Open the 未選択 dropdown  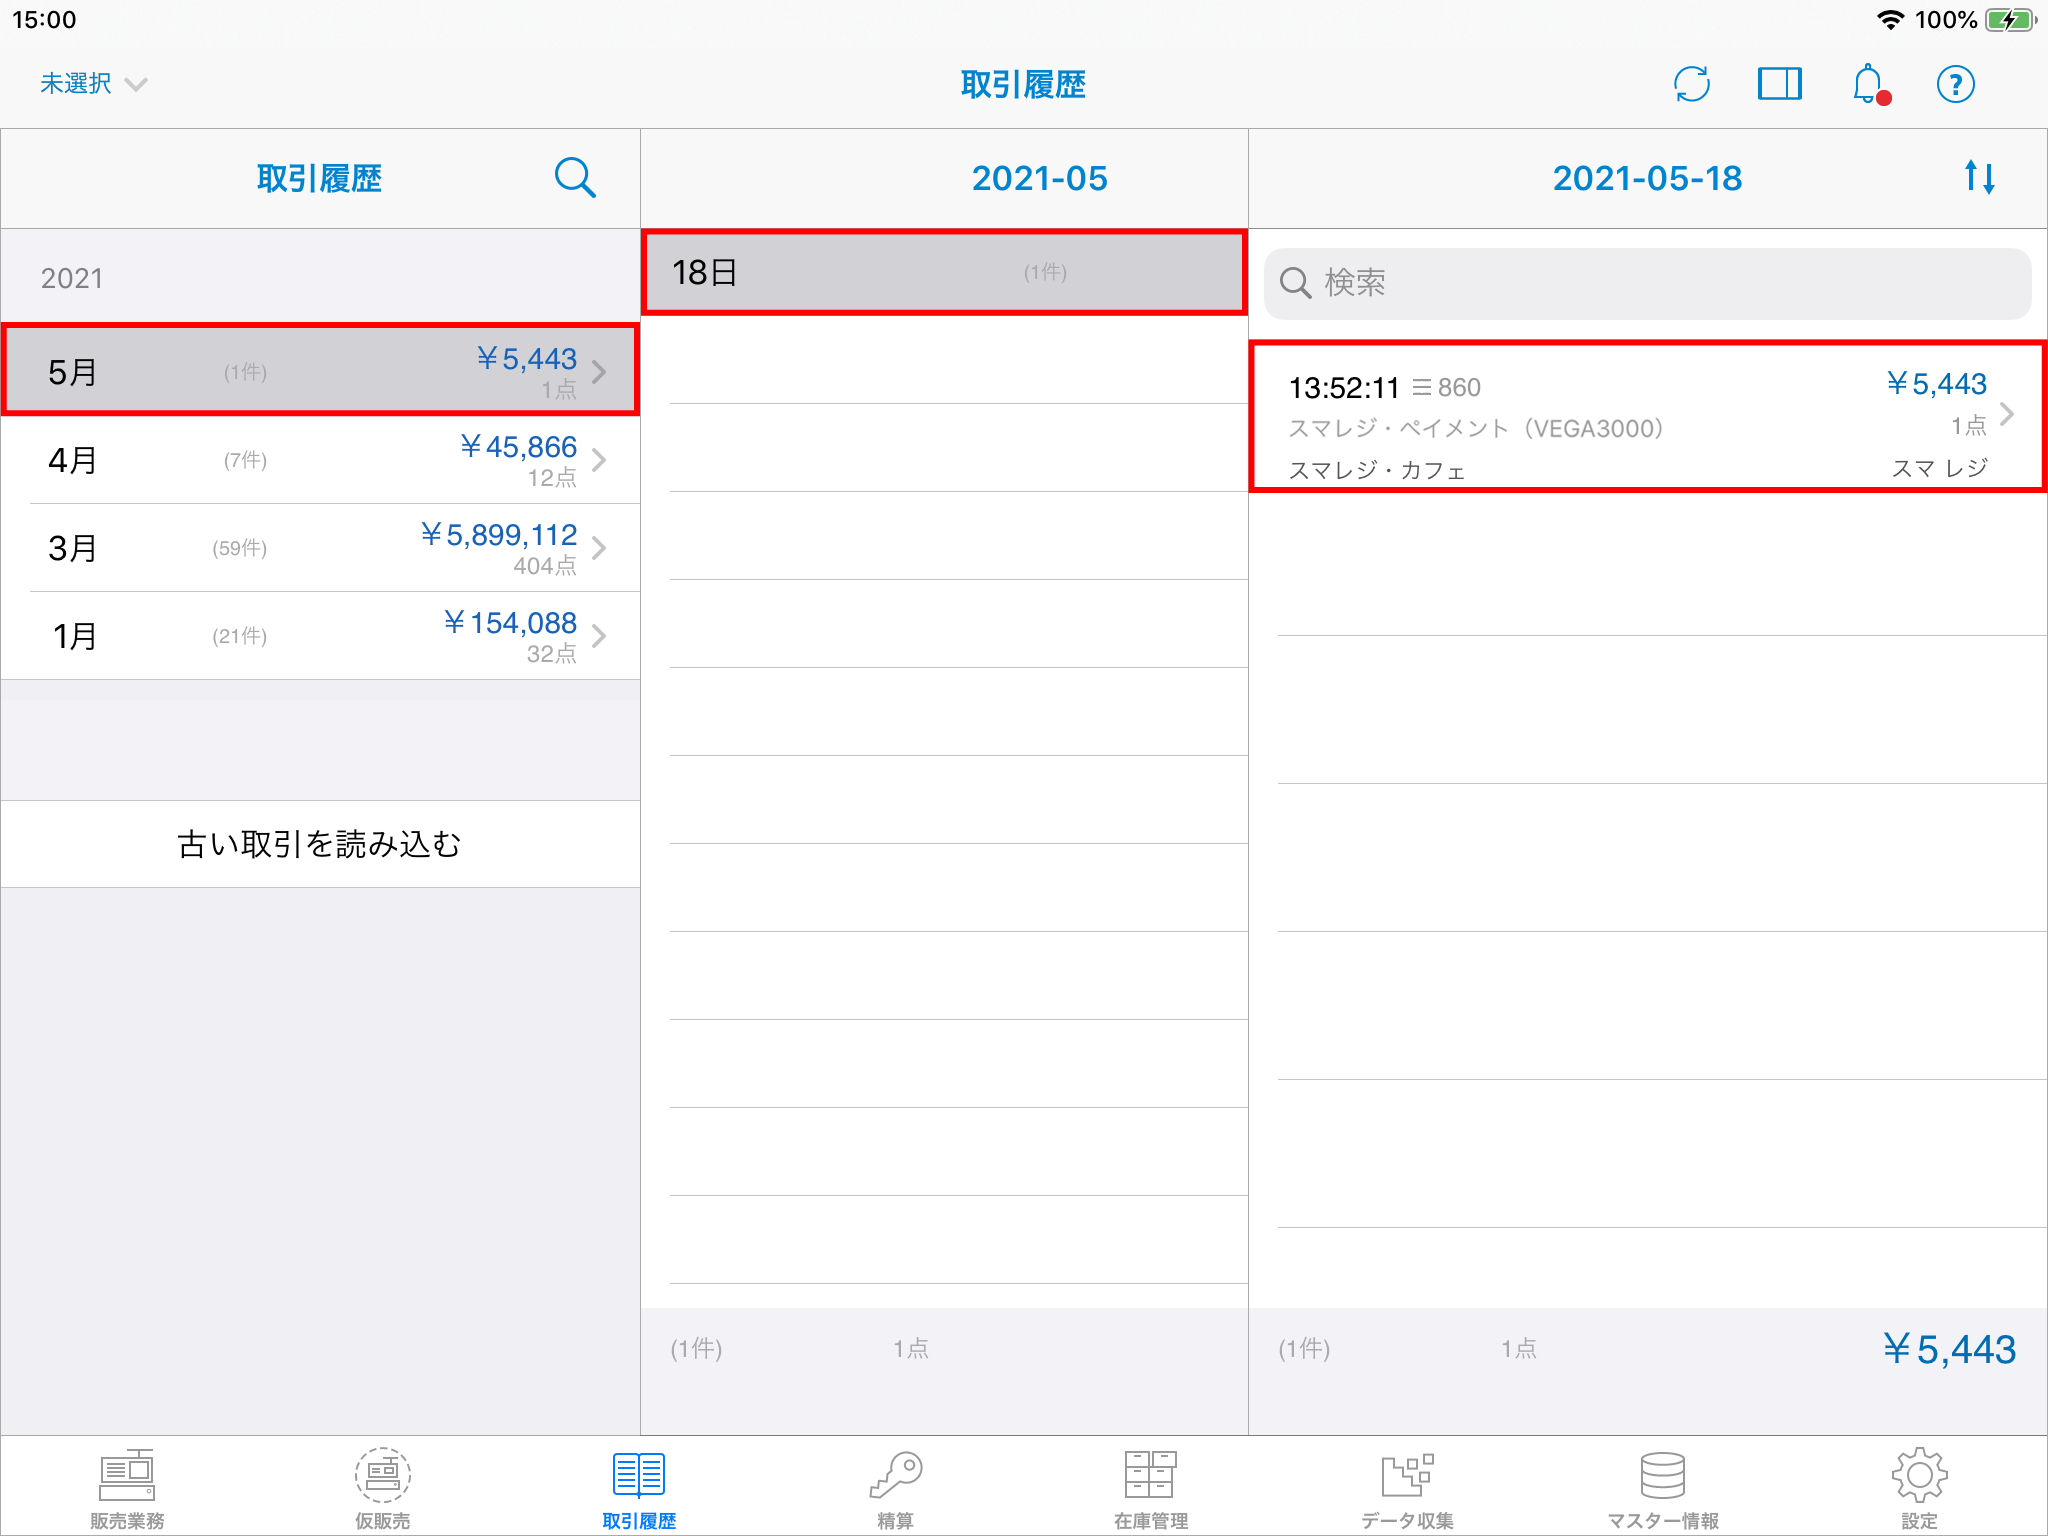click(x=93, y=84)
